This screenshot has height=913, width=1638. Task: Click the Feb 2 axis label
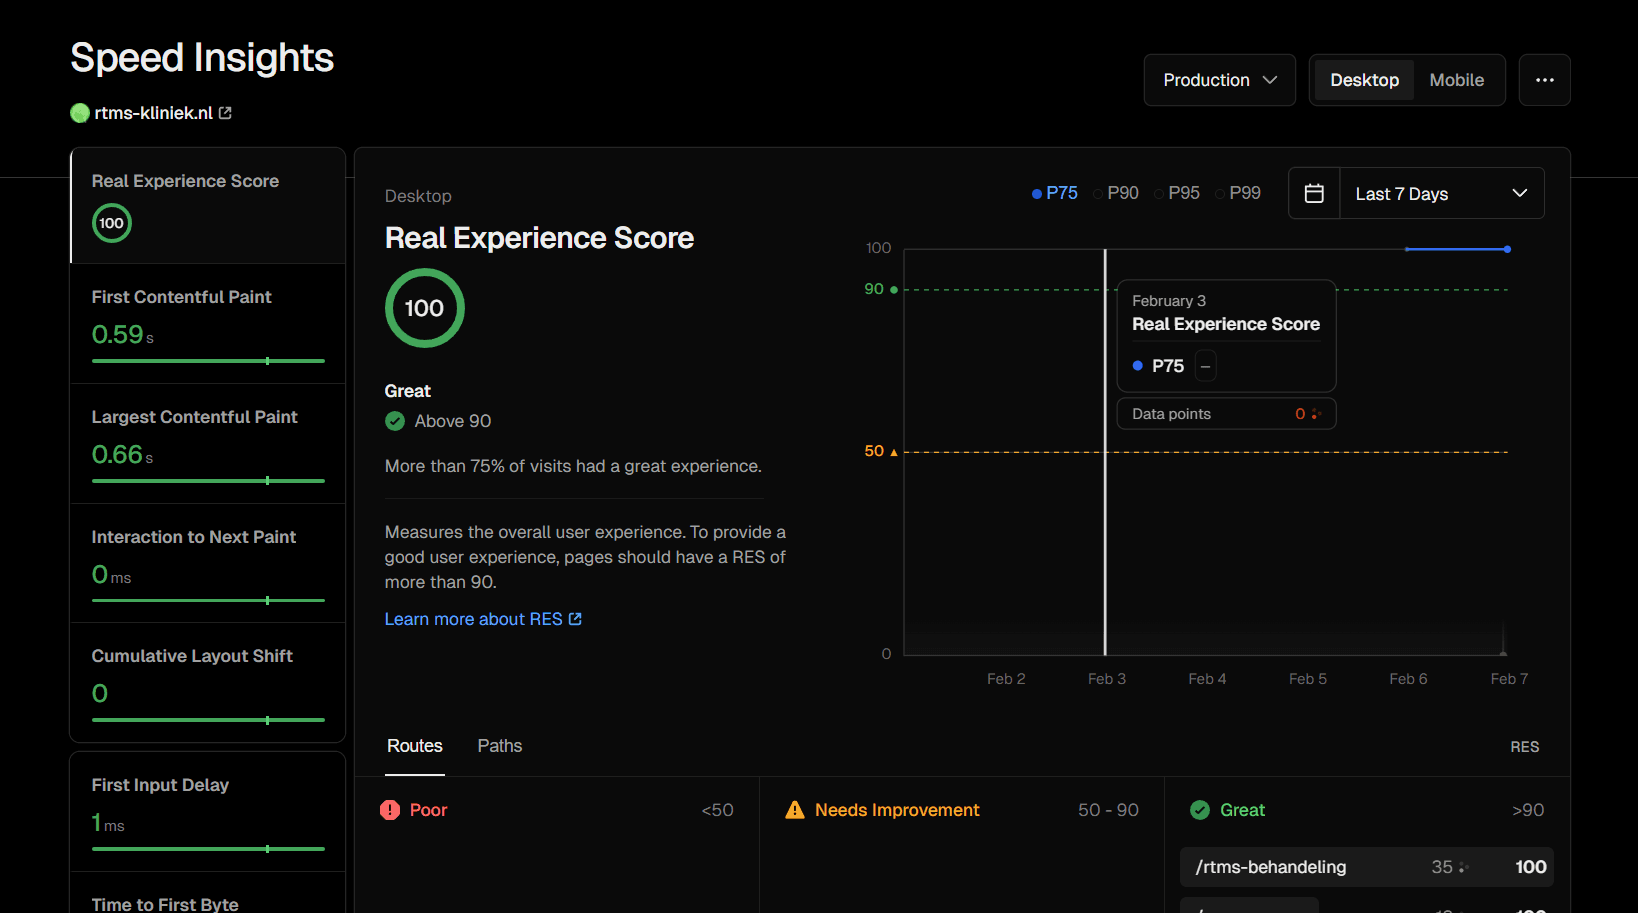1006,679
